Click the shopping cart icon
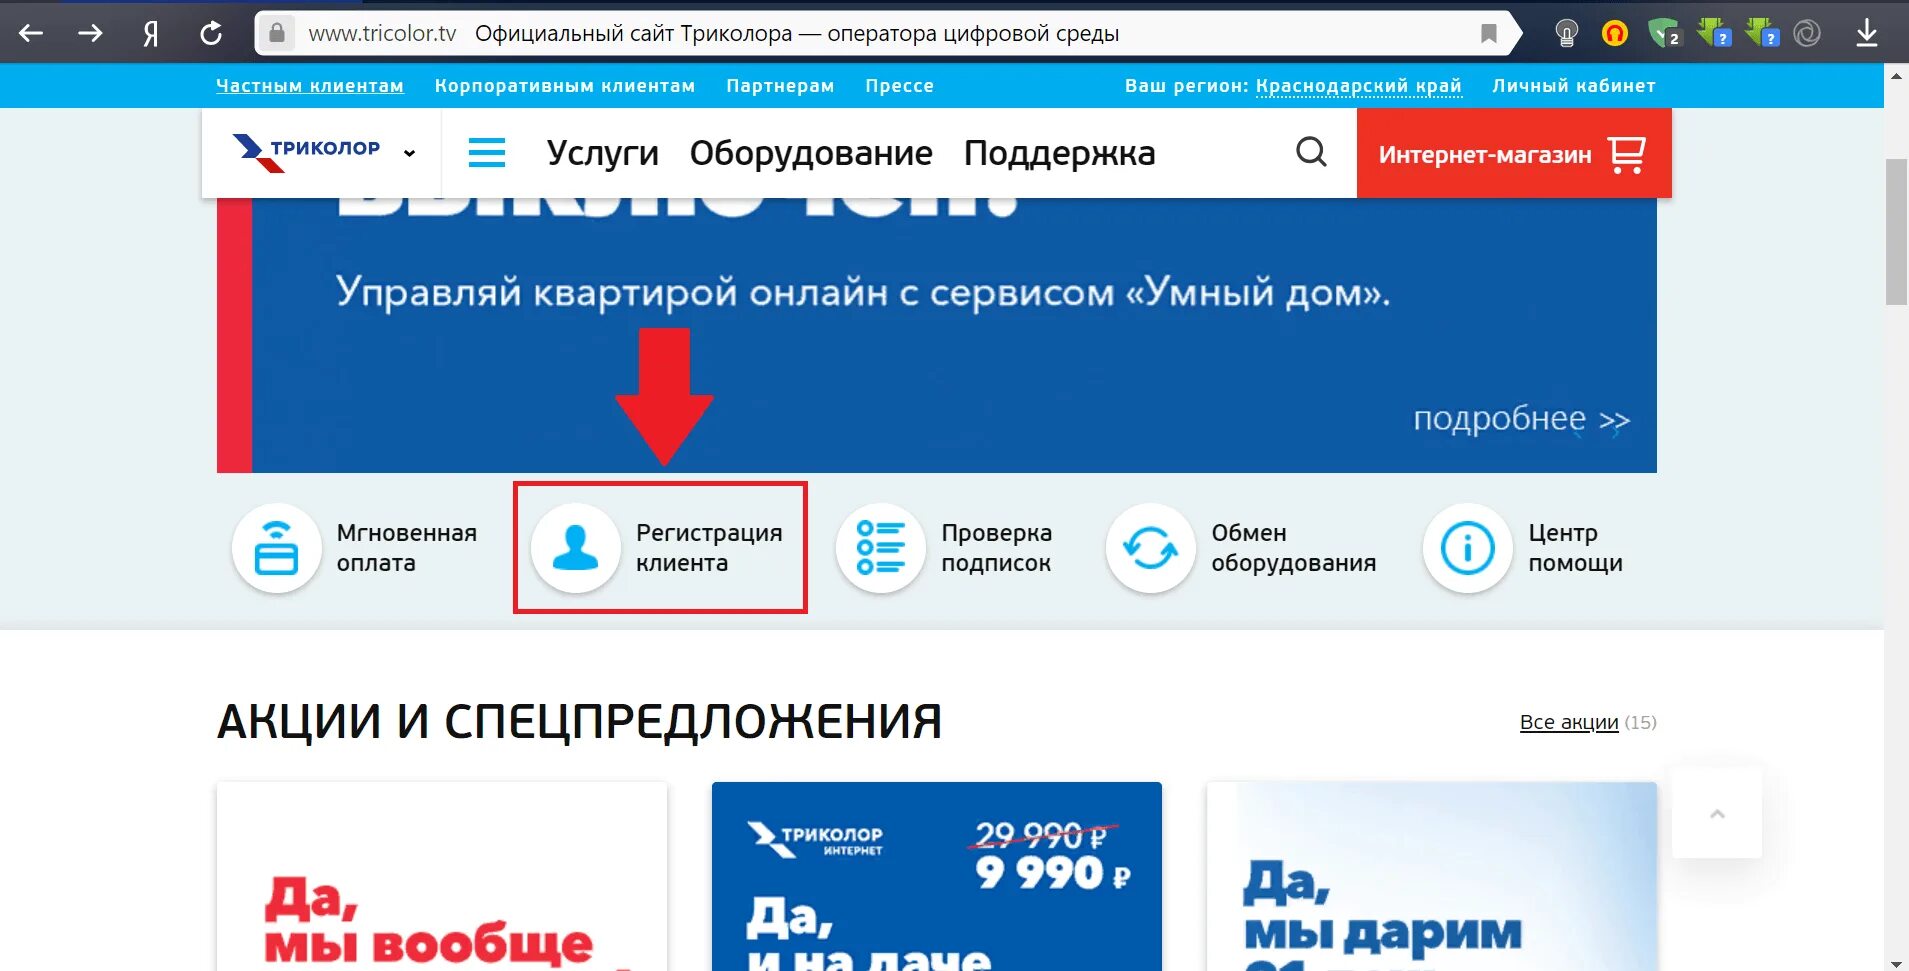Screen dimensions: 1909x971 pos(1627,154)
